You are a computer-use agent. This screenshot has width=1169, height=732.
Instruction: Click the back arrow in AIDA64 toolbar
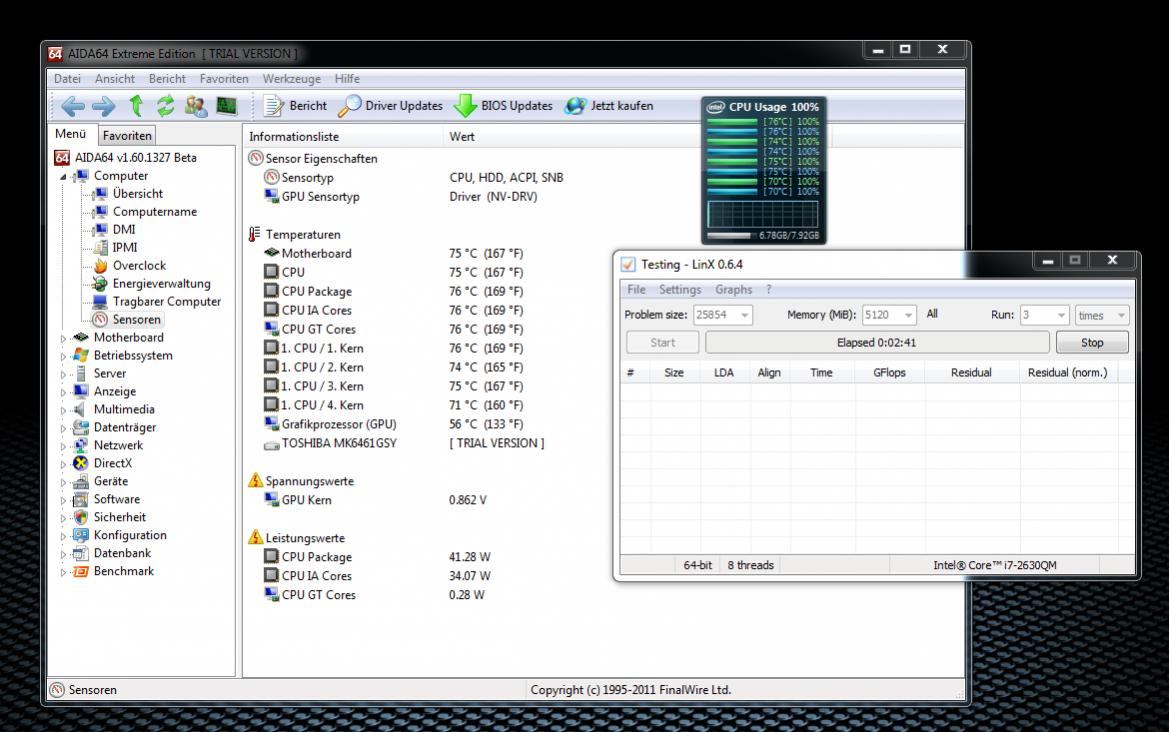coord(72,107)
